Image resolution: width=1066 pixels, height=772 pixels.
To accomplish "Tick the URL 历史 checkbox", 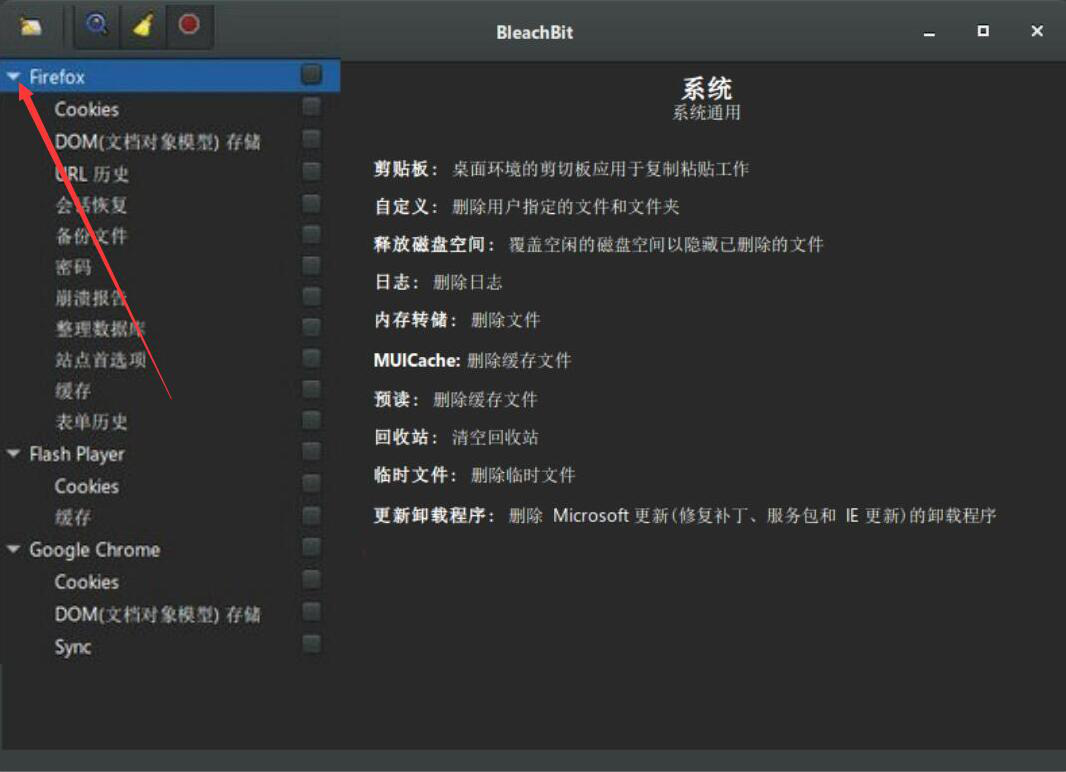I will 311,171.
